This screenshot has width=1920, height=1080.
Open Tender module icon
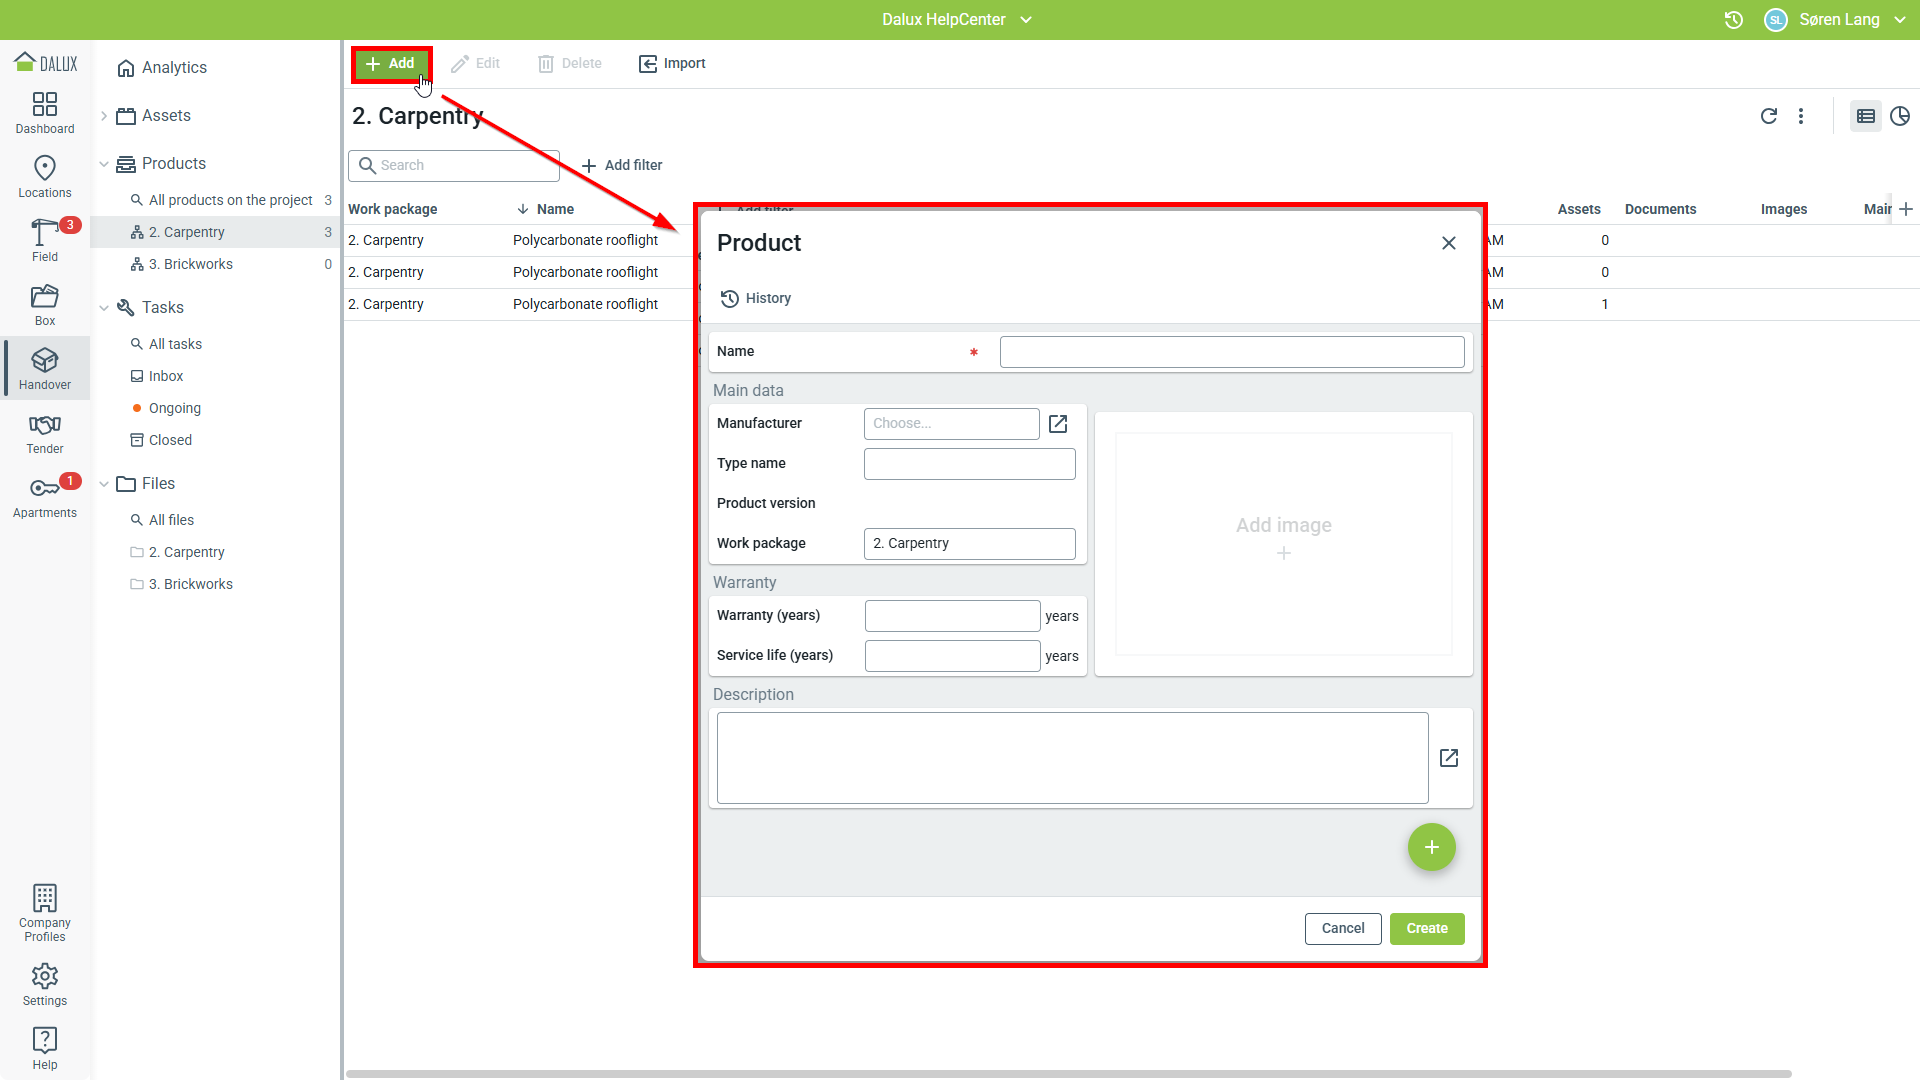(x=45, y=432)
